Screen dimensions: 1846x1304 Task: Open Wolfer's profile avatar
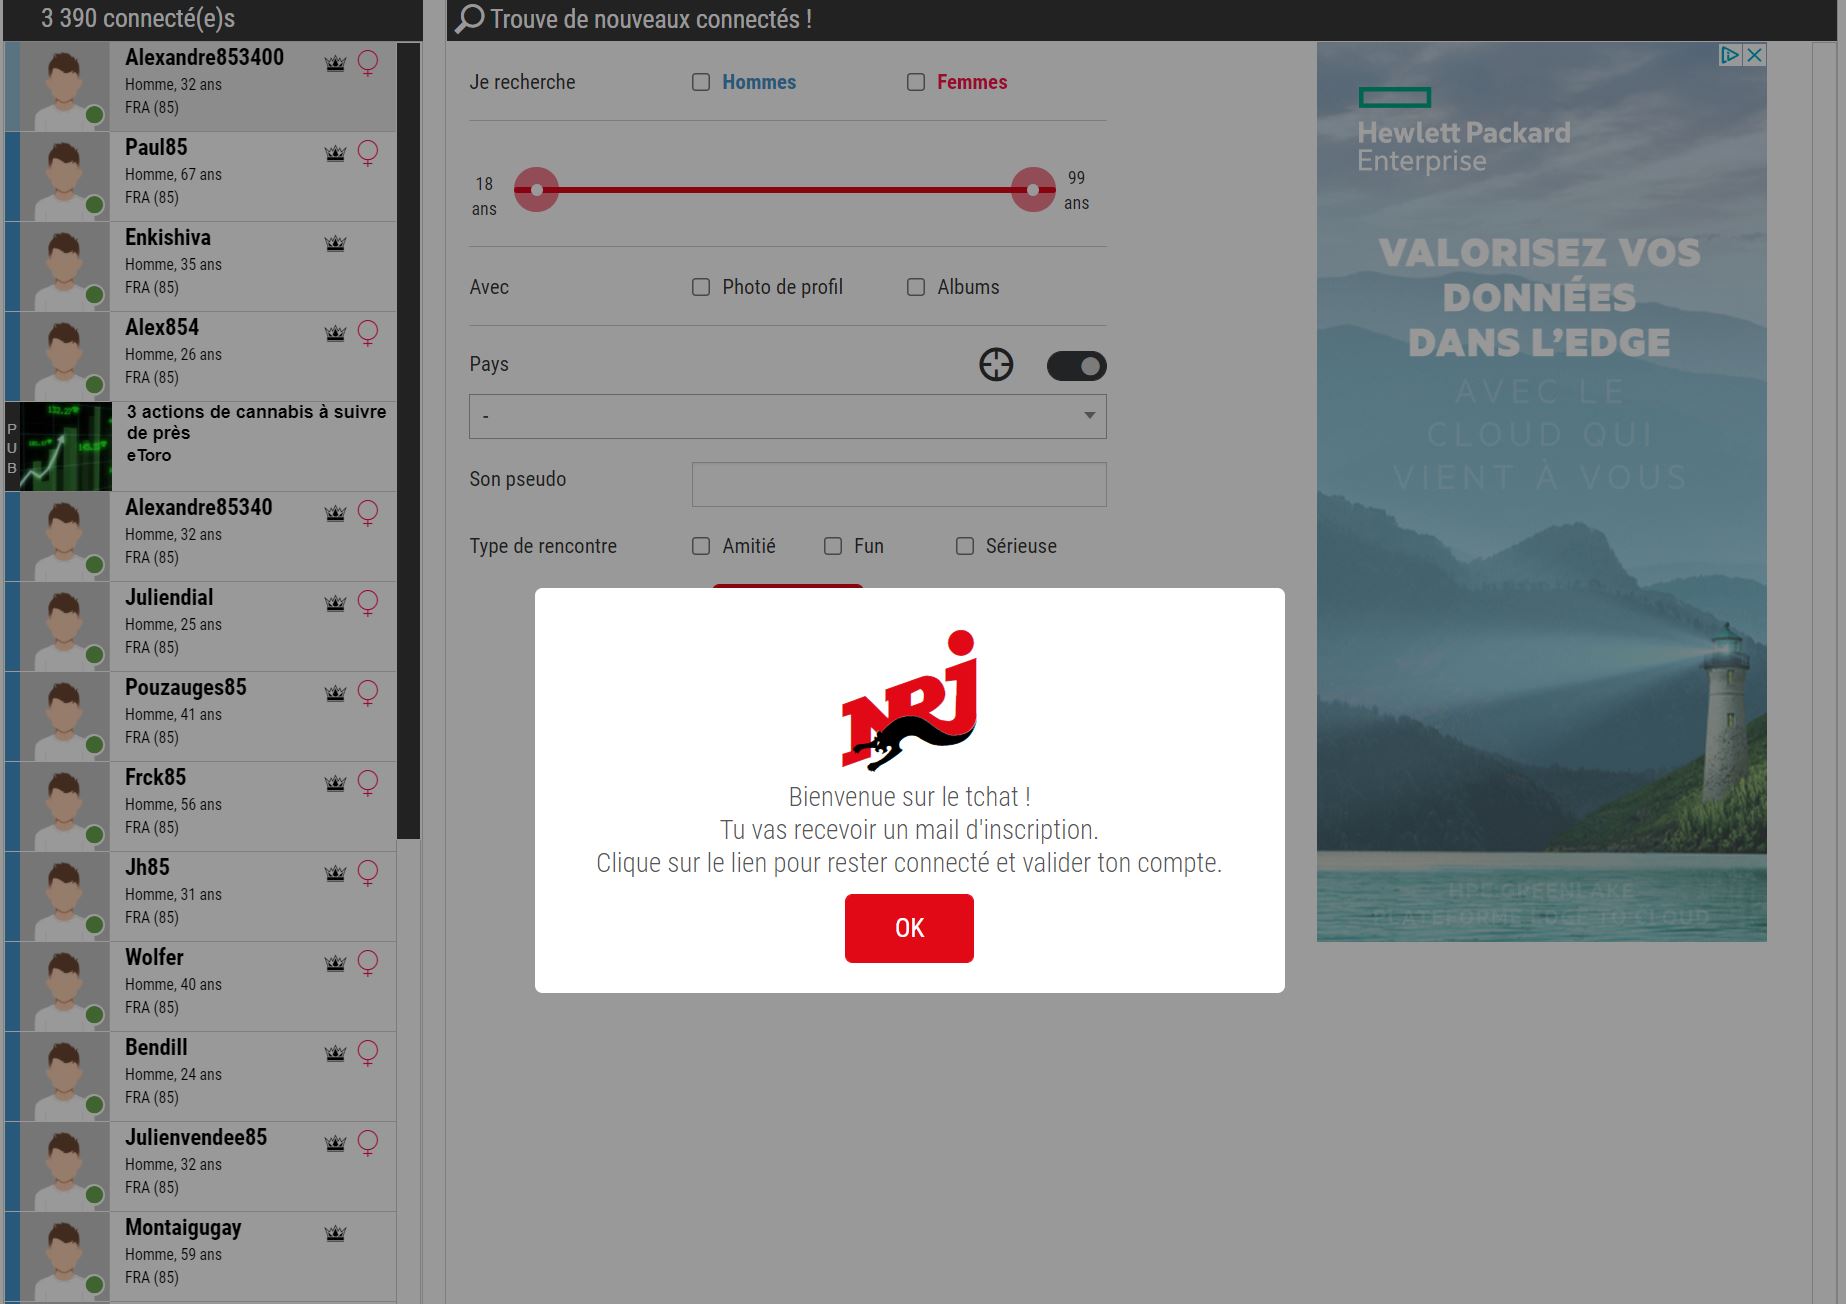pos(65,987)
